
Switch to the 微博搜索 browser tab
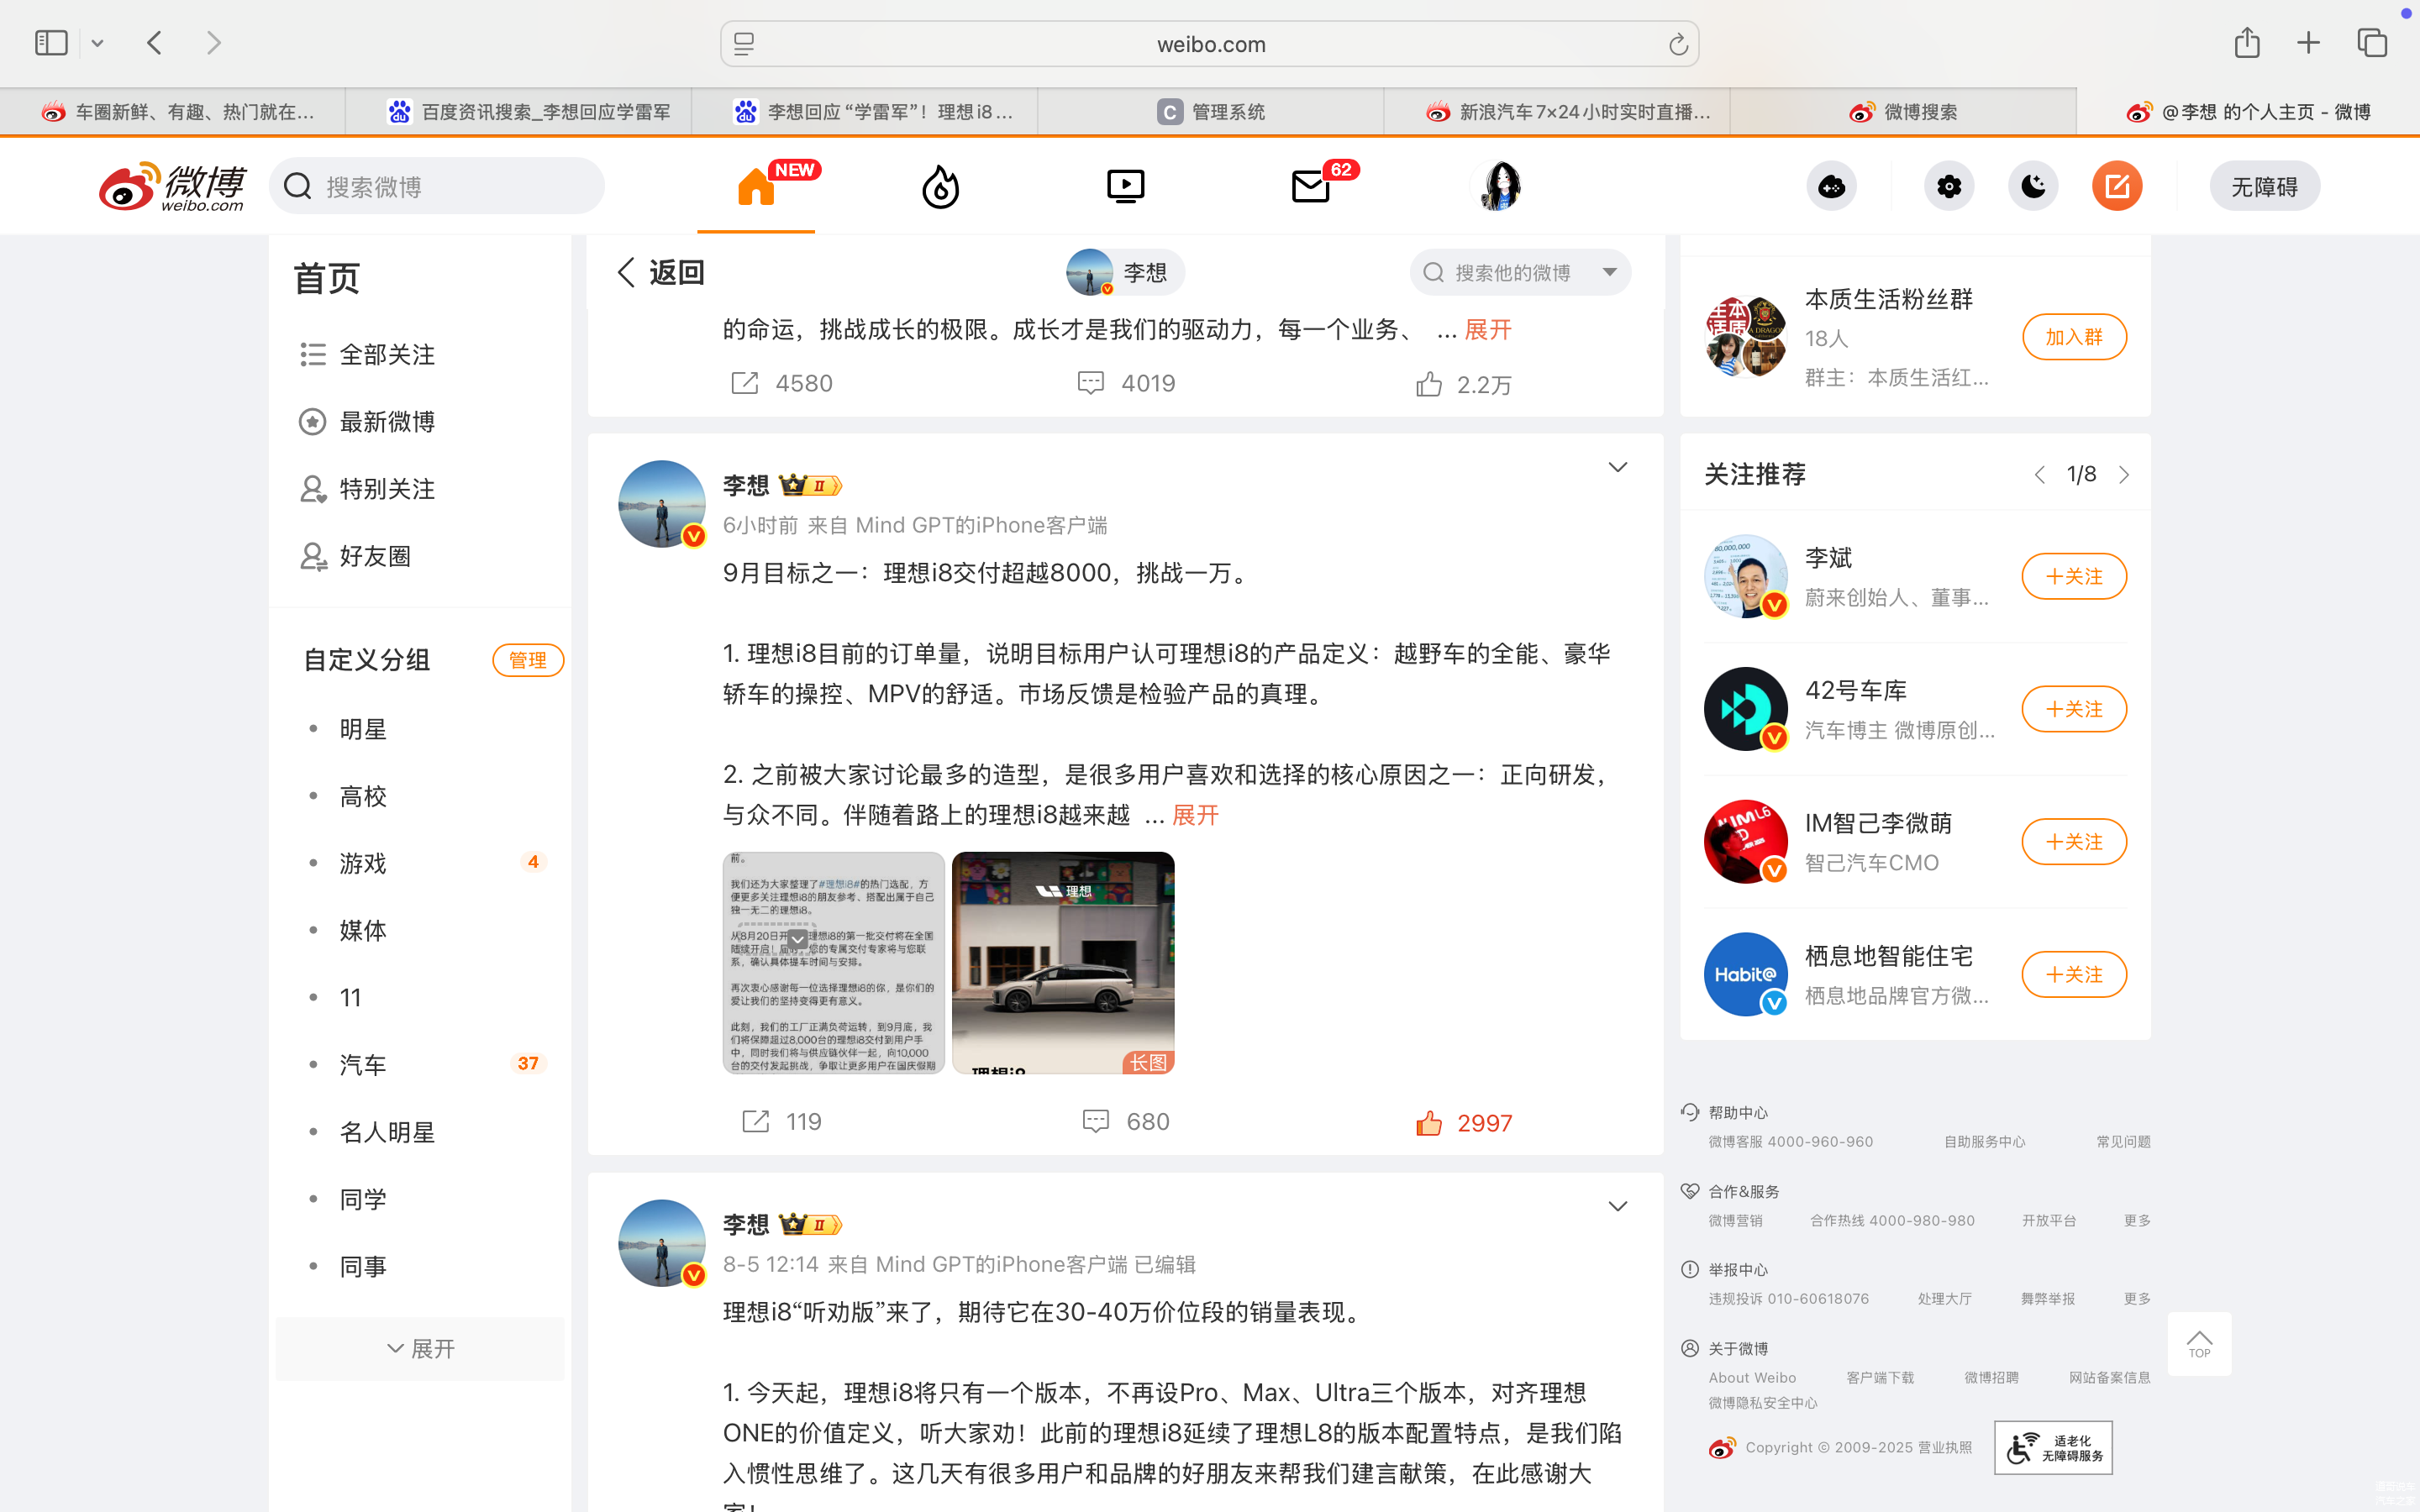point(1903,112)
